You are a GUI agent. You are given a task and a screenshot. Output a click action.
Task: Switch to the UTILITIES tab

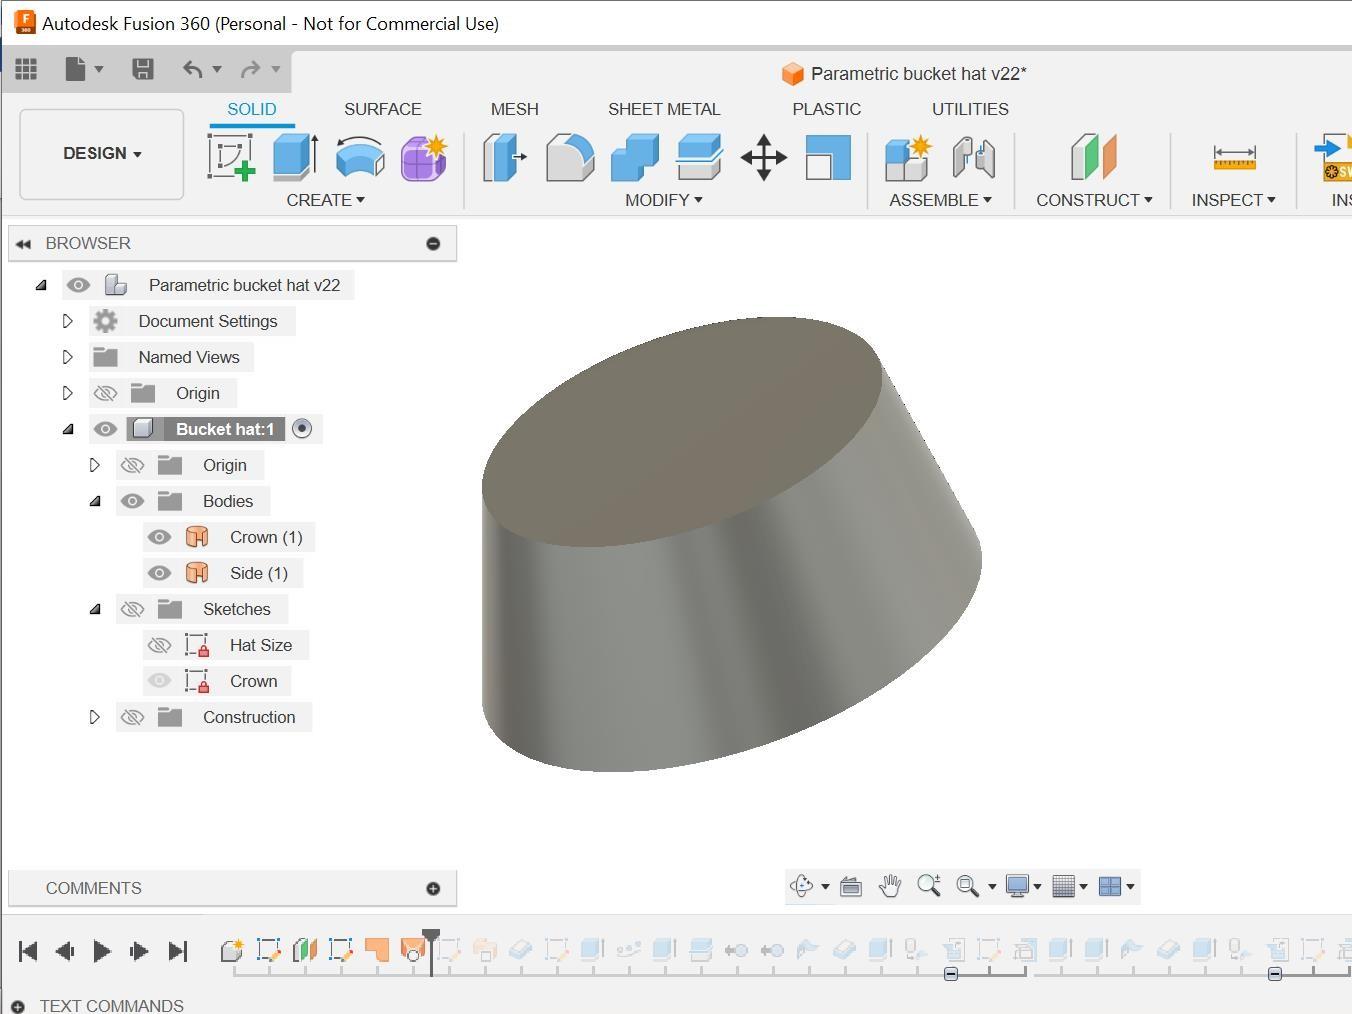(x=970, y=109)
